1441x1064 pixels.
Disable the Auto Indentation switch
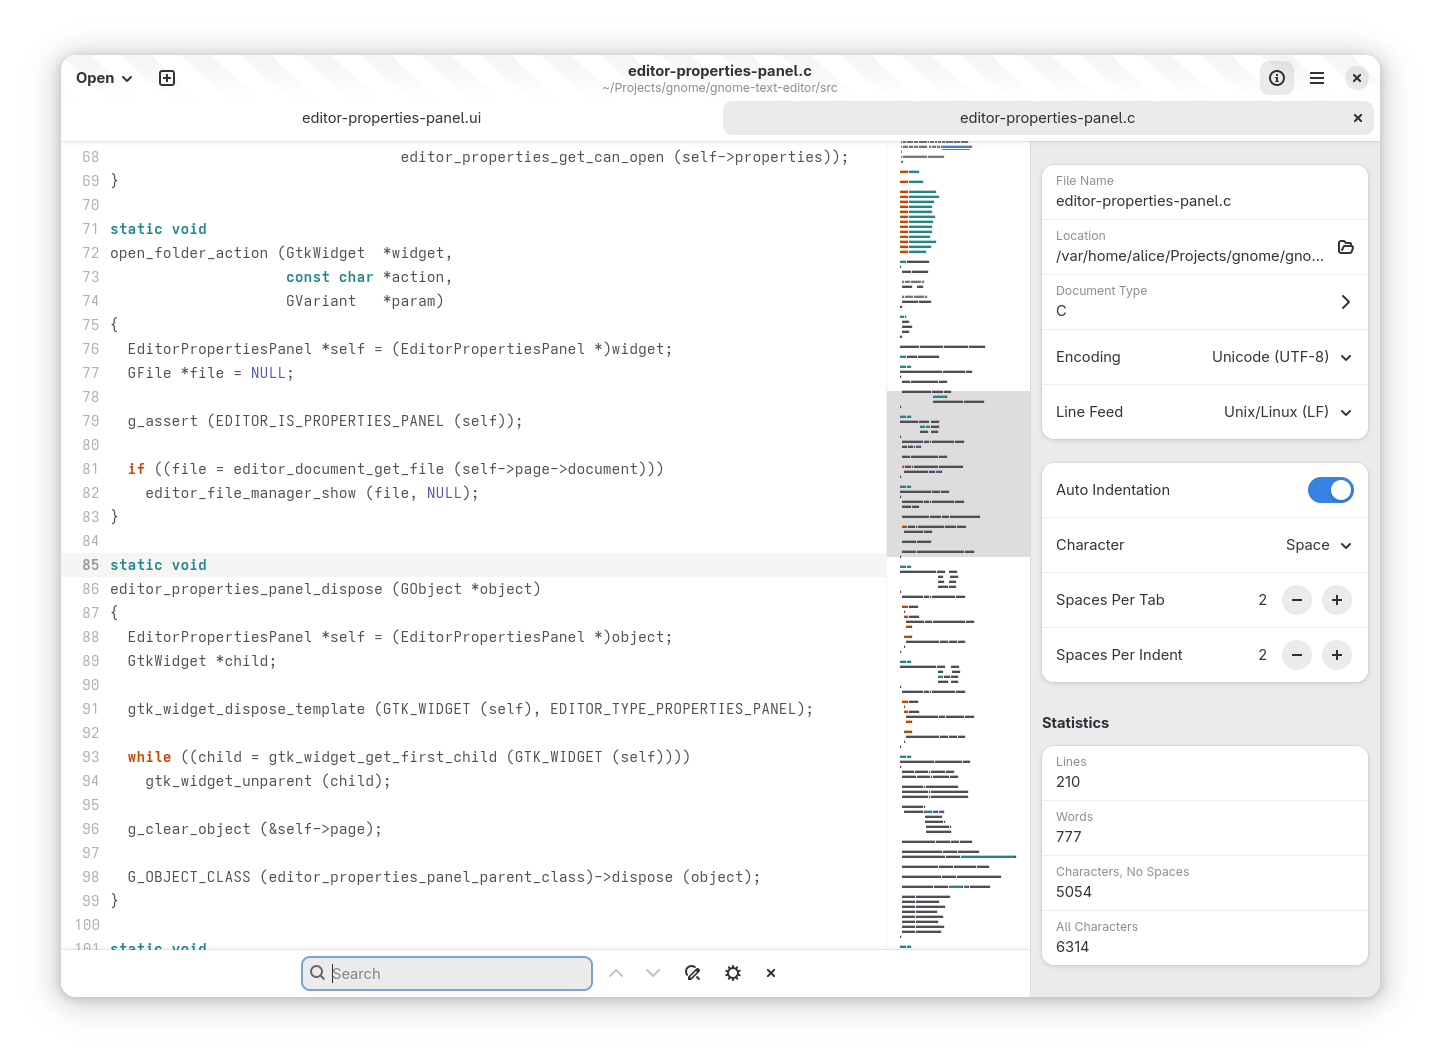pyautogui.click(x=1329, y=490)
